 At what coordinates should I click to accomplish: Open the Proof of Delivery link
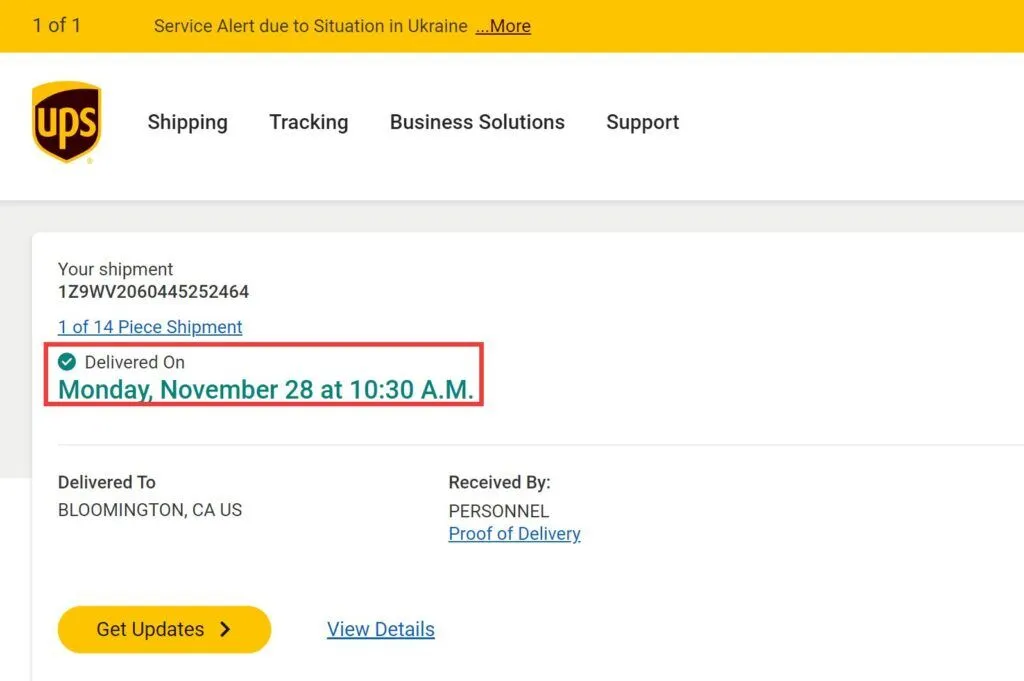click(x=514, y=534)
